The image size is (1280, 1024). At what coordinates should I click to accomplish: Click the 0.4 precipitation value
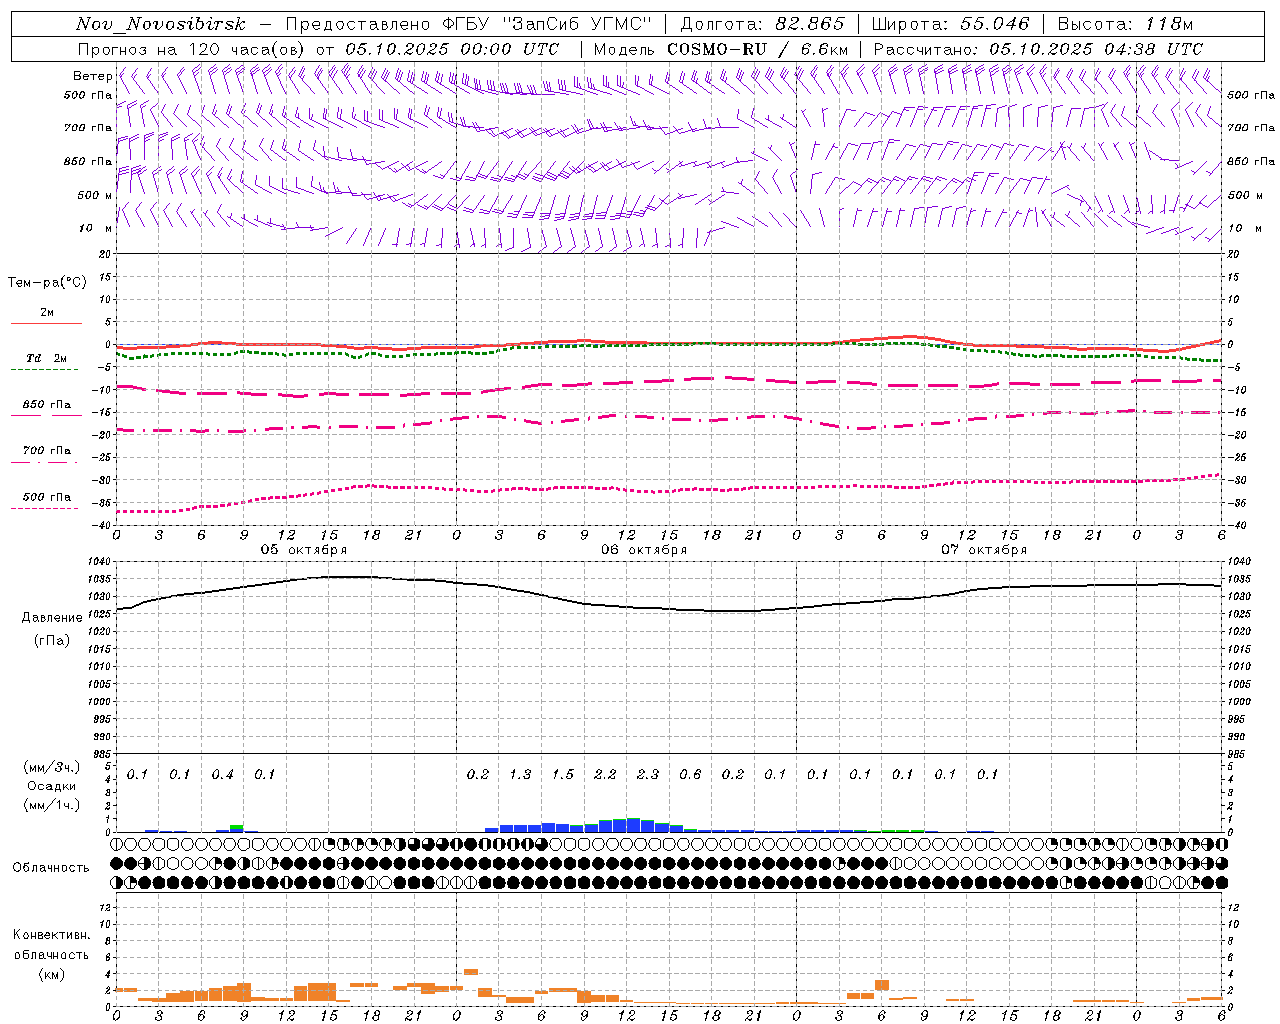(222, 775)
